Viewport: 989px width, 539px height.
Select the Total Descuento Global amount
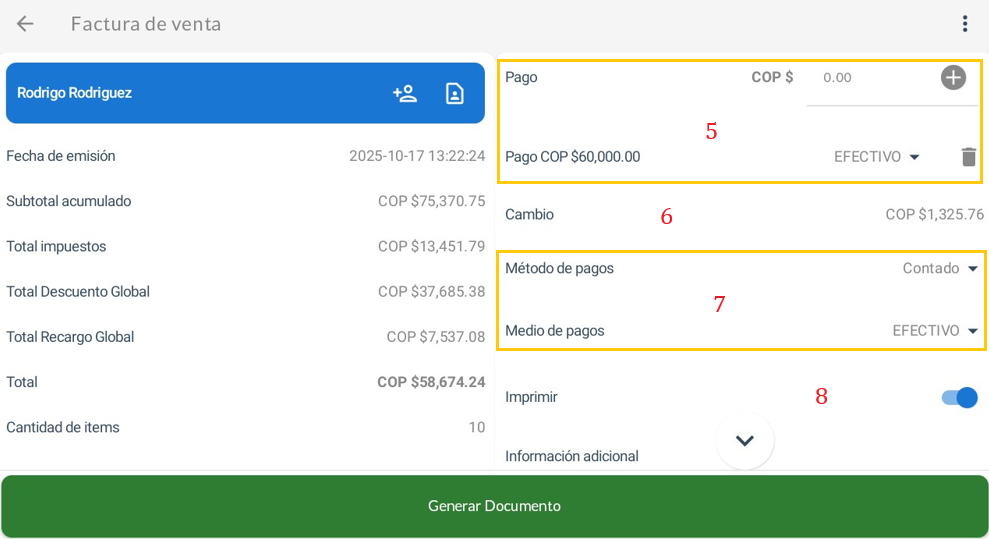(431, 292)
